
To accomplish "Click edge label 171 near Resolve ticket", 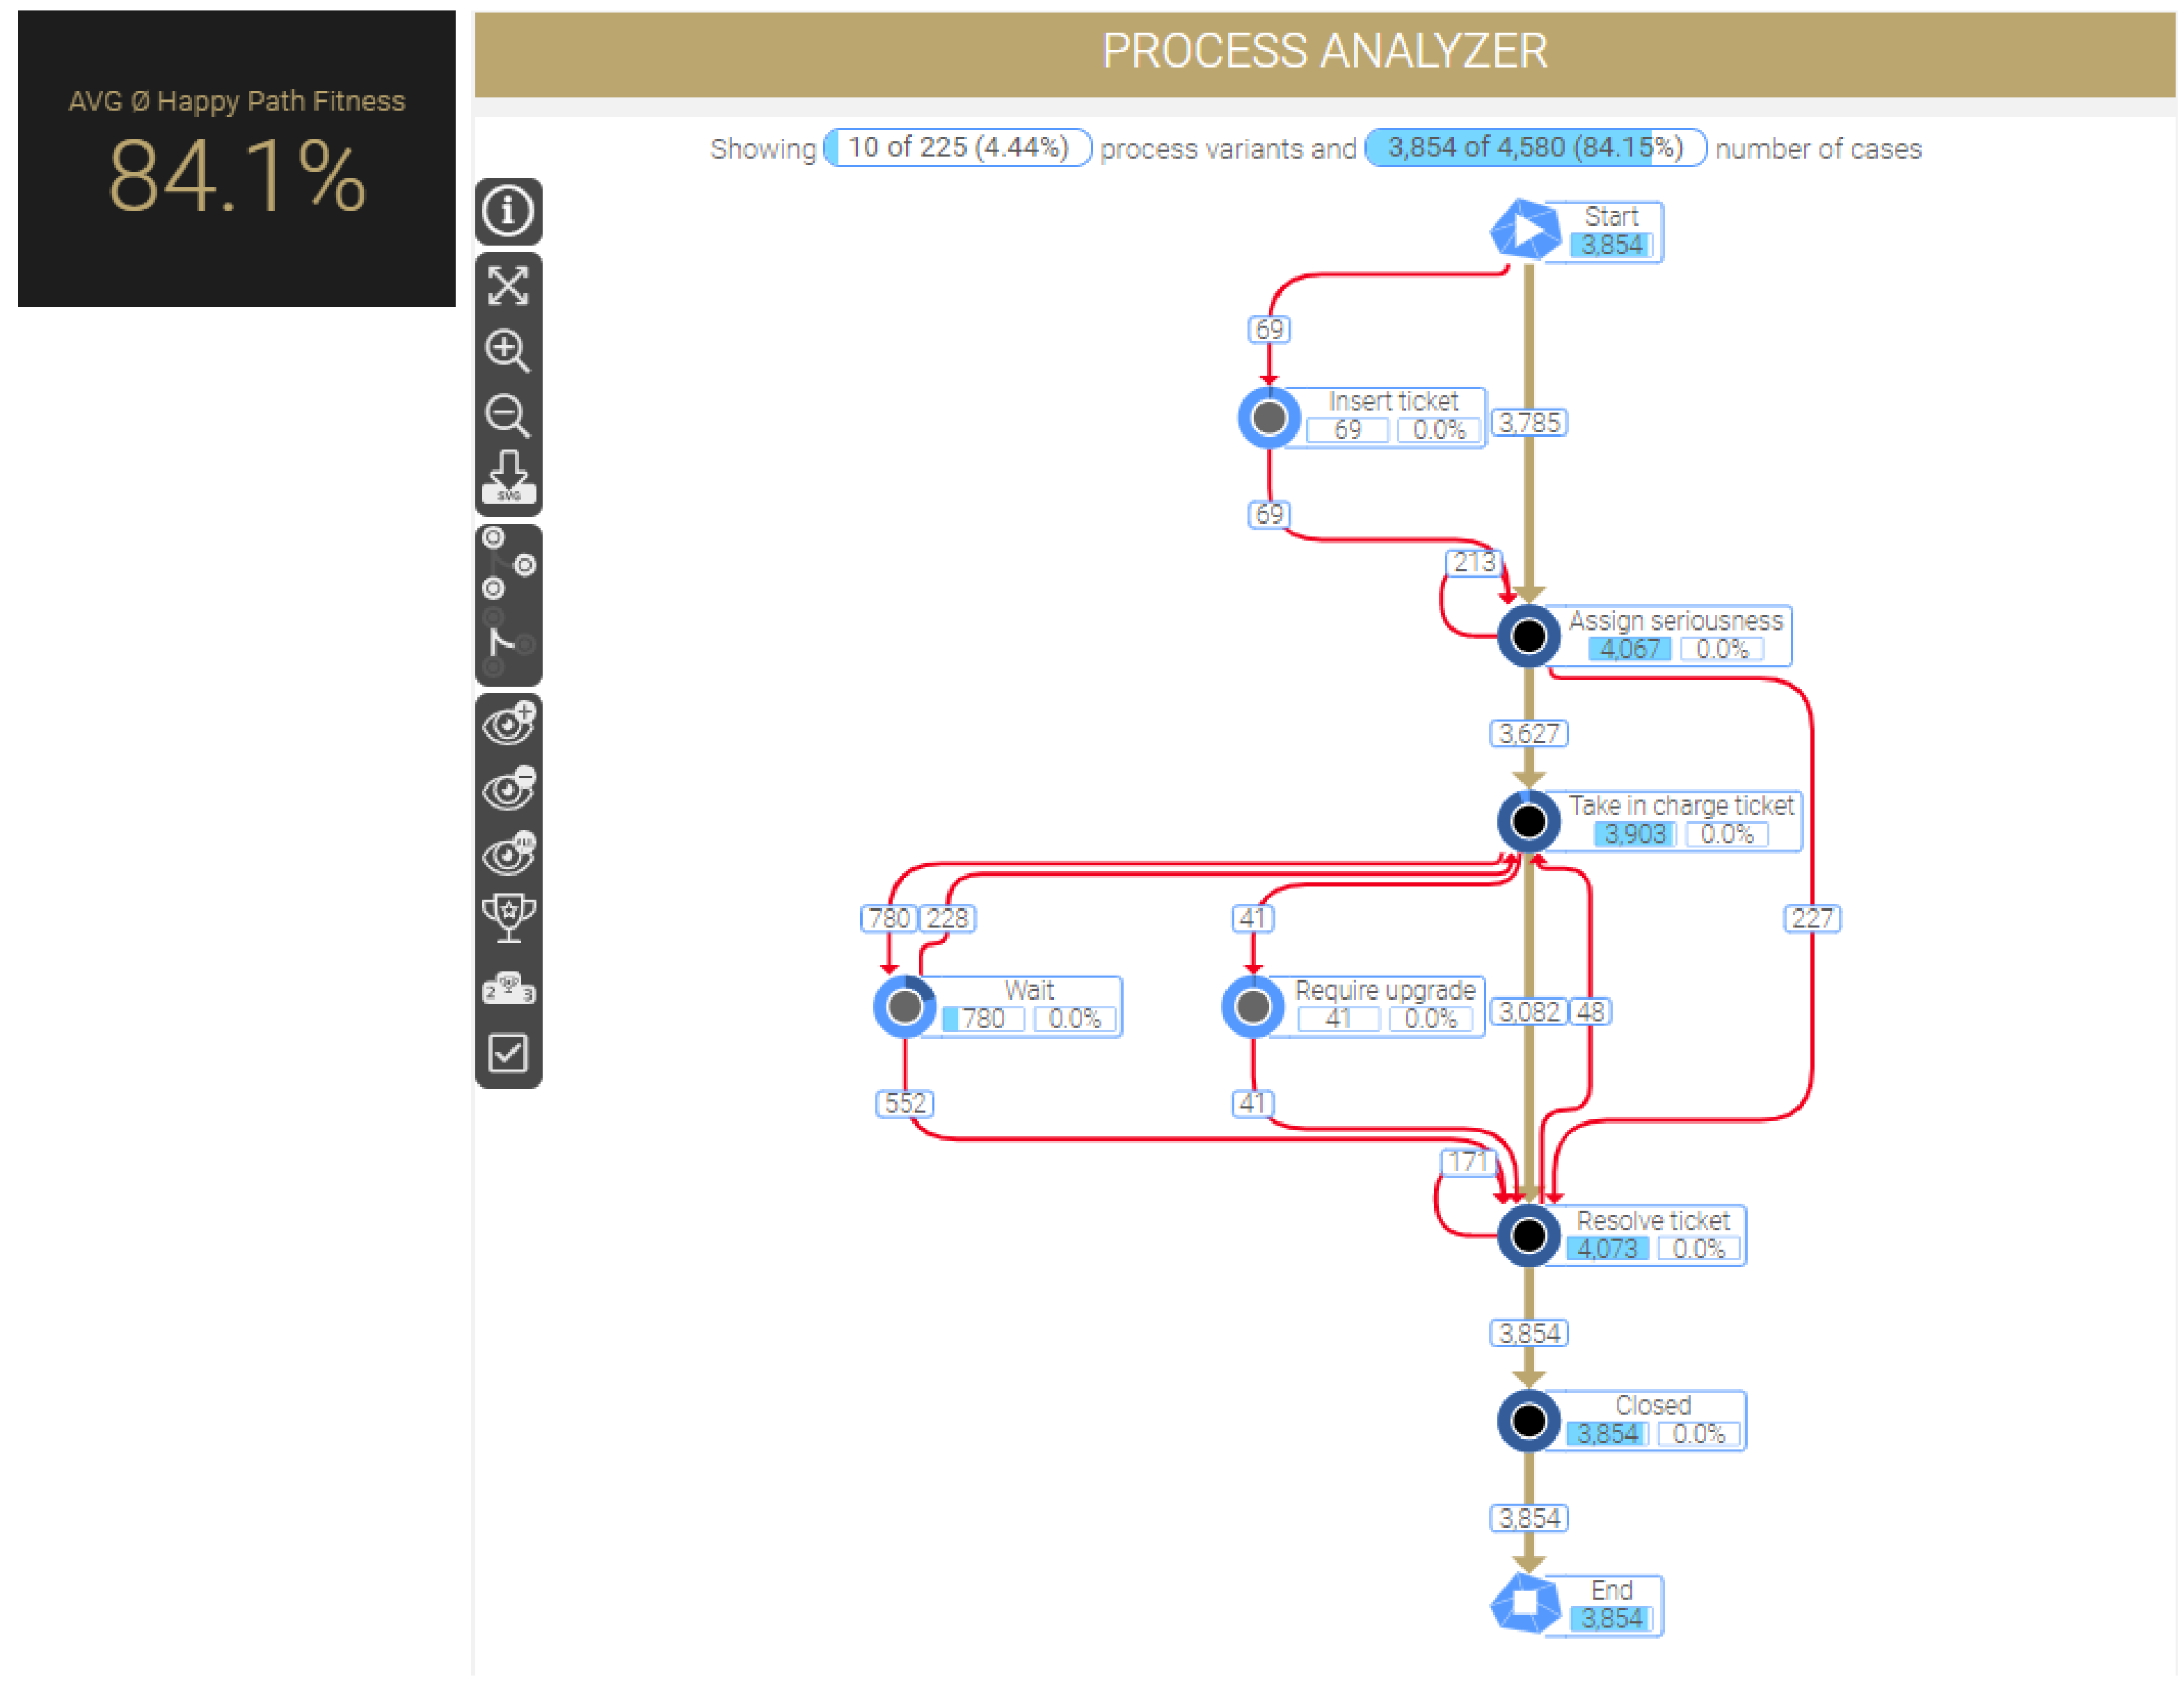I will tap(1468, 1162).
